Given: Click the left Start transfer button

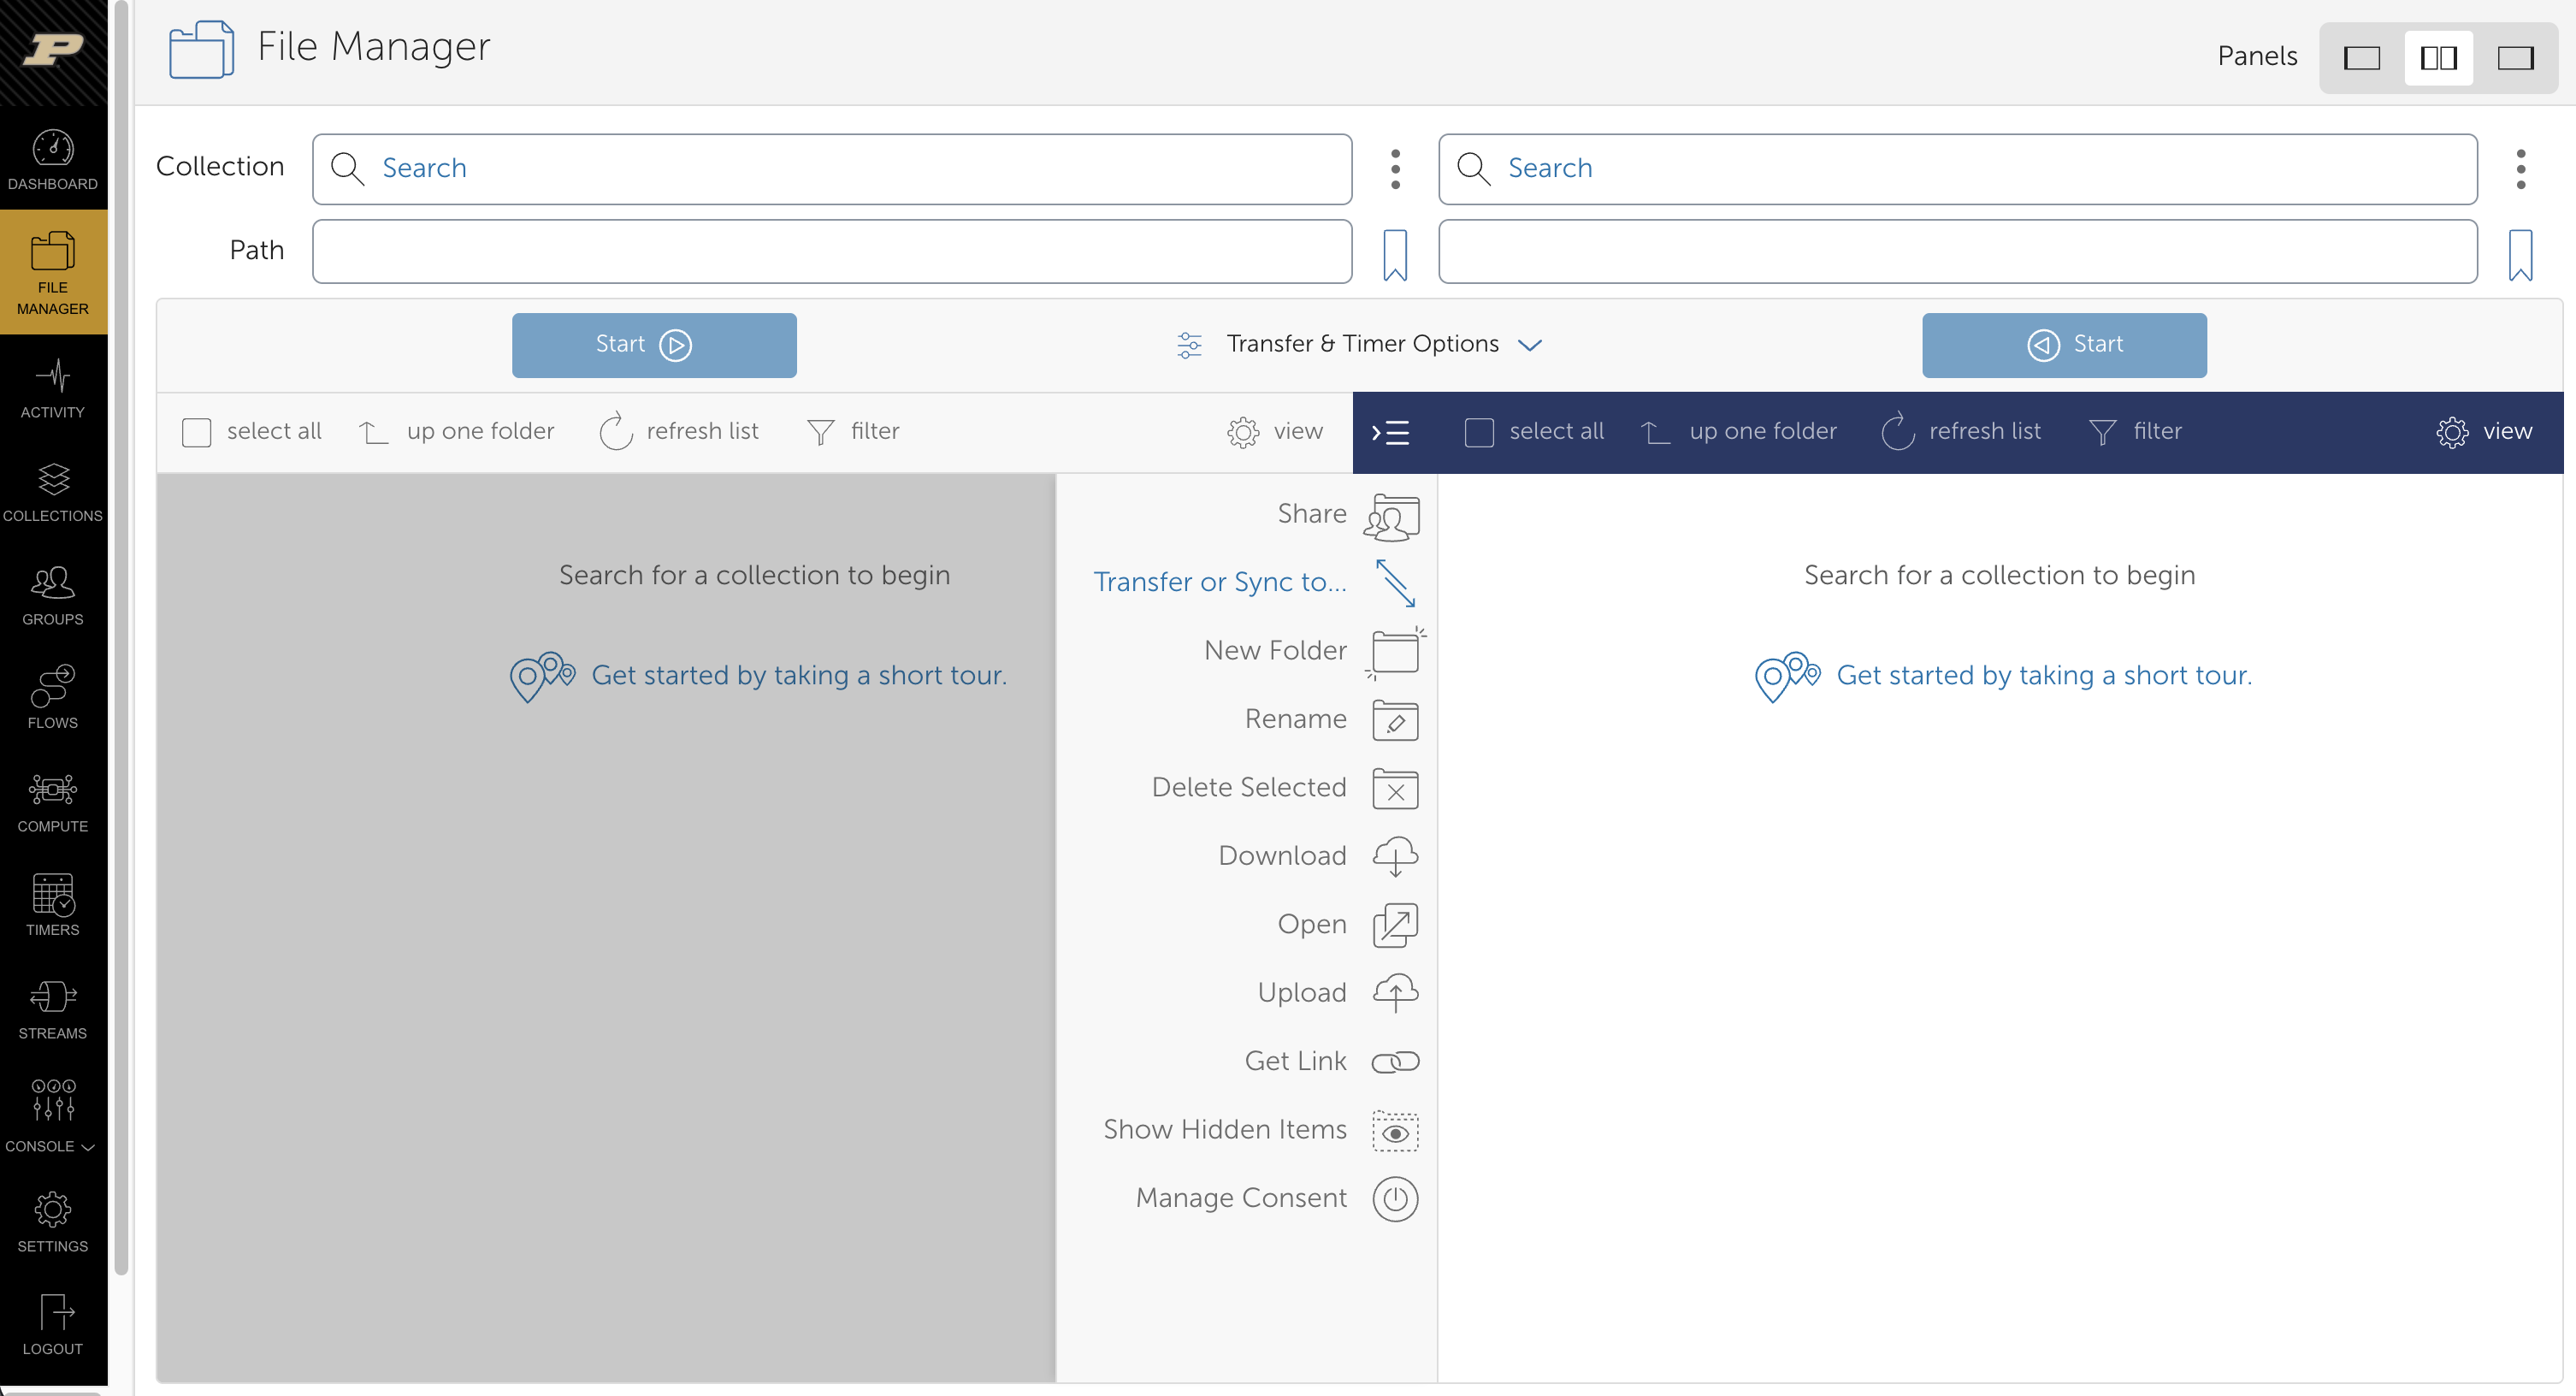Looking at the screenshot, I should tap(654, 345).
